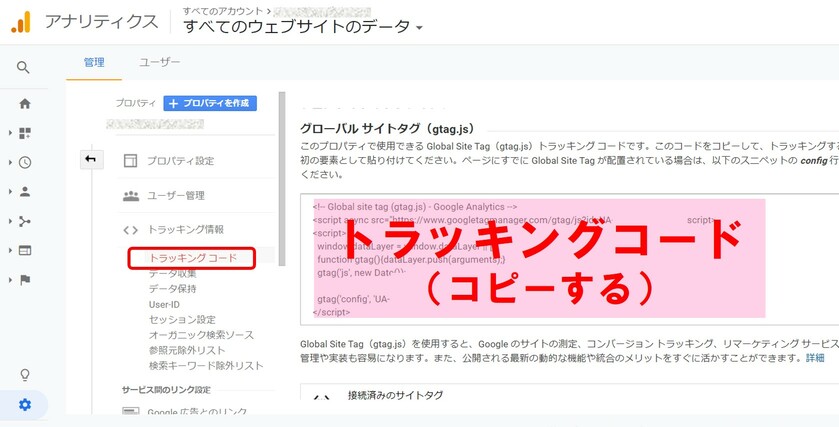This screenshot has height=427, width=839.
Task: Open Conversions reports flag icon
Action: (24, 280)
